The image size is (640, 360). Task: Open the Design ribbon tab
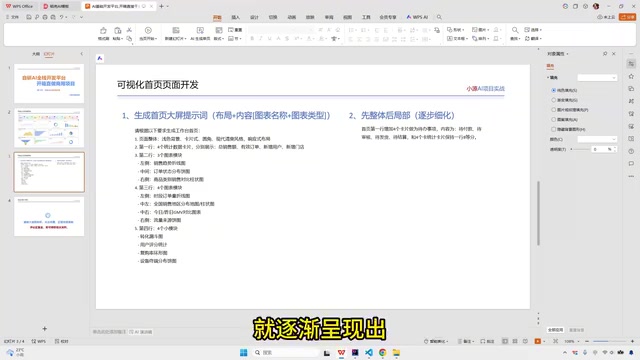[x=254, y=17]
